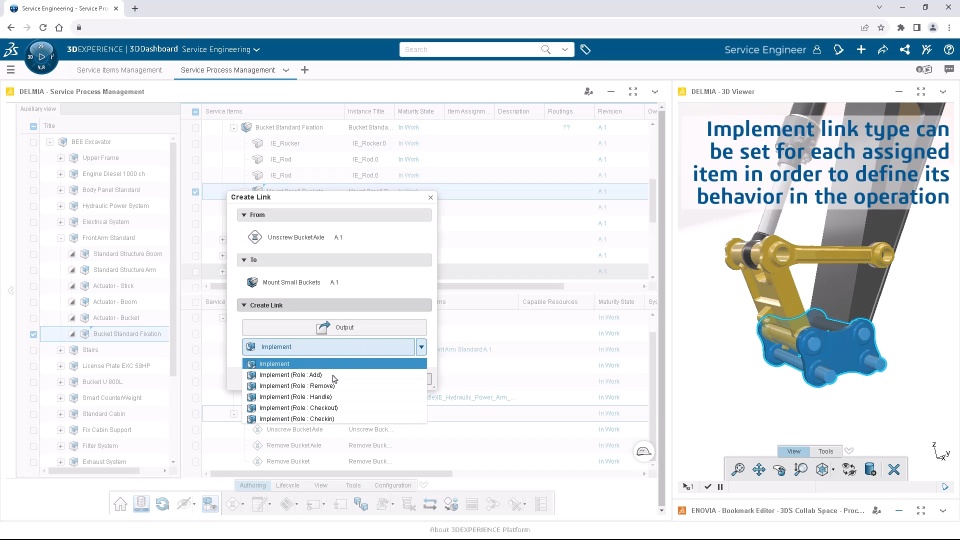Choose Implement (Role : Add) option
This screenshot has height=540, width=960.
click(x=334, y=375)
